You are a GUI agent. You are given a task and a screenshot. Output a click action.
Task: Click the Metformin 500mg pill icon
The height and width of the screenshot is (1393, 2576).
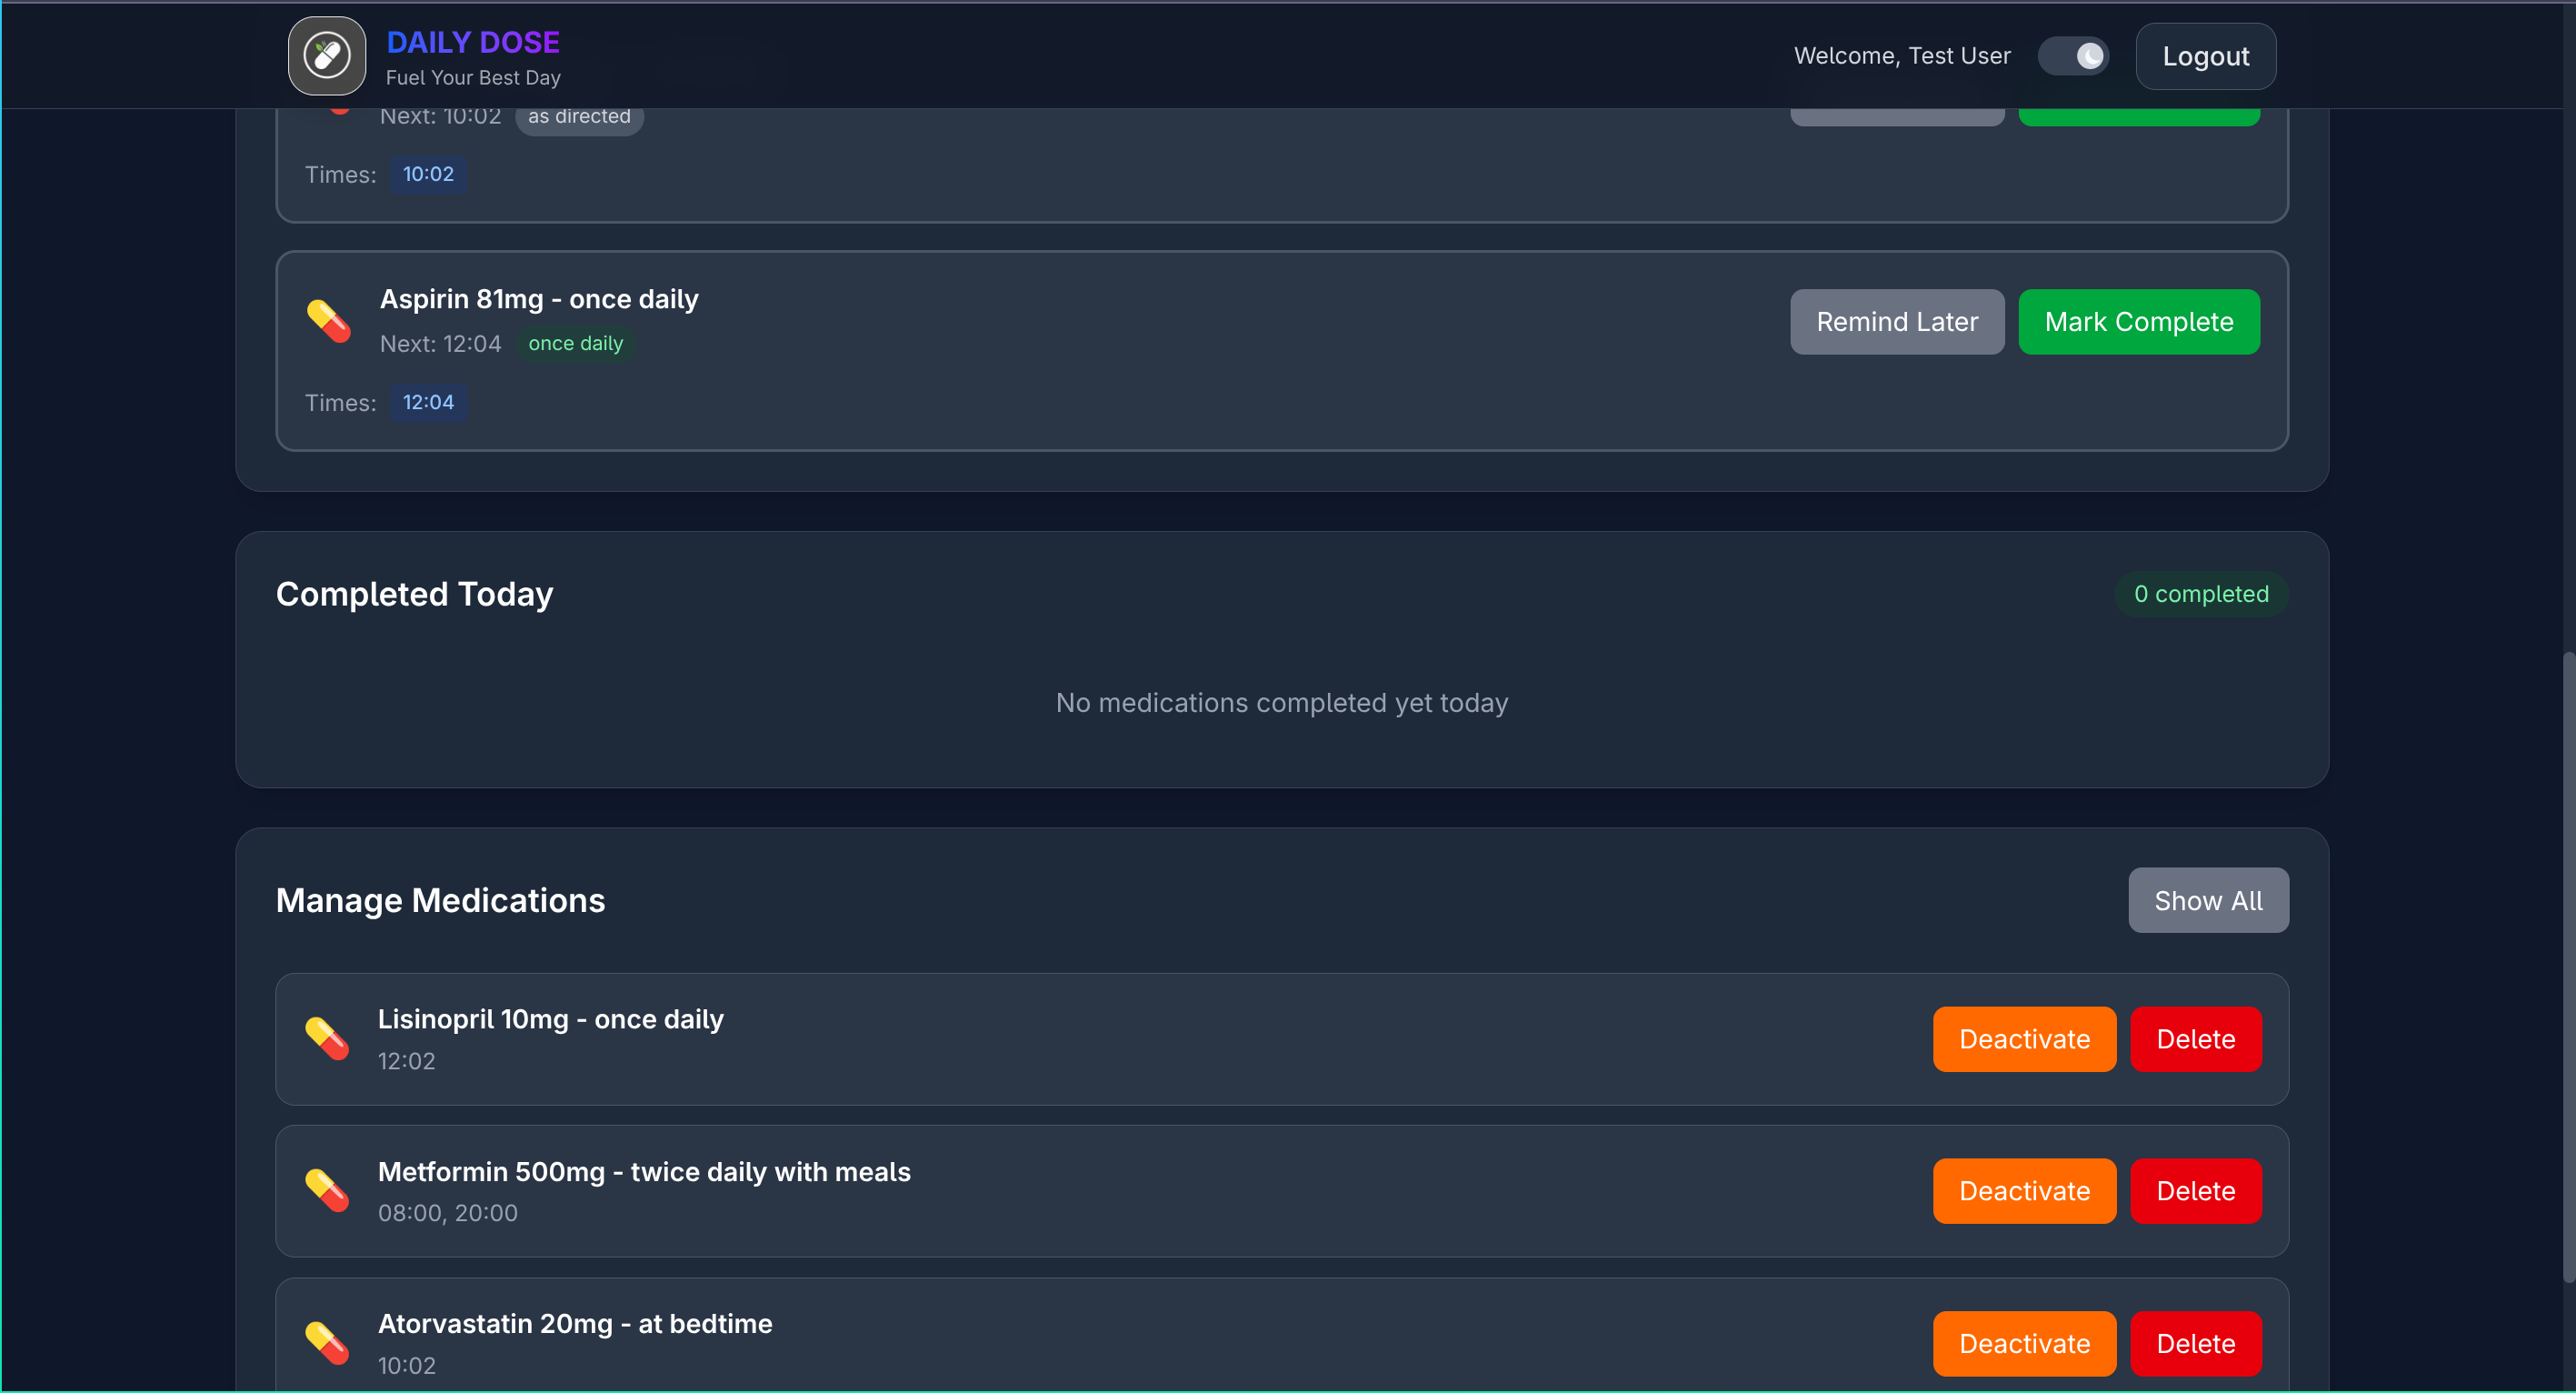point(327,1190)
